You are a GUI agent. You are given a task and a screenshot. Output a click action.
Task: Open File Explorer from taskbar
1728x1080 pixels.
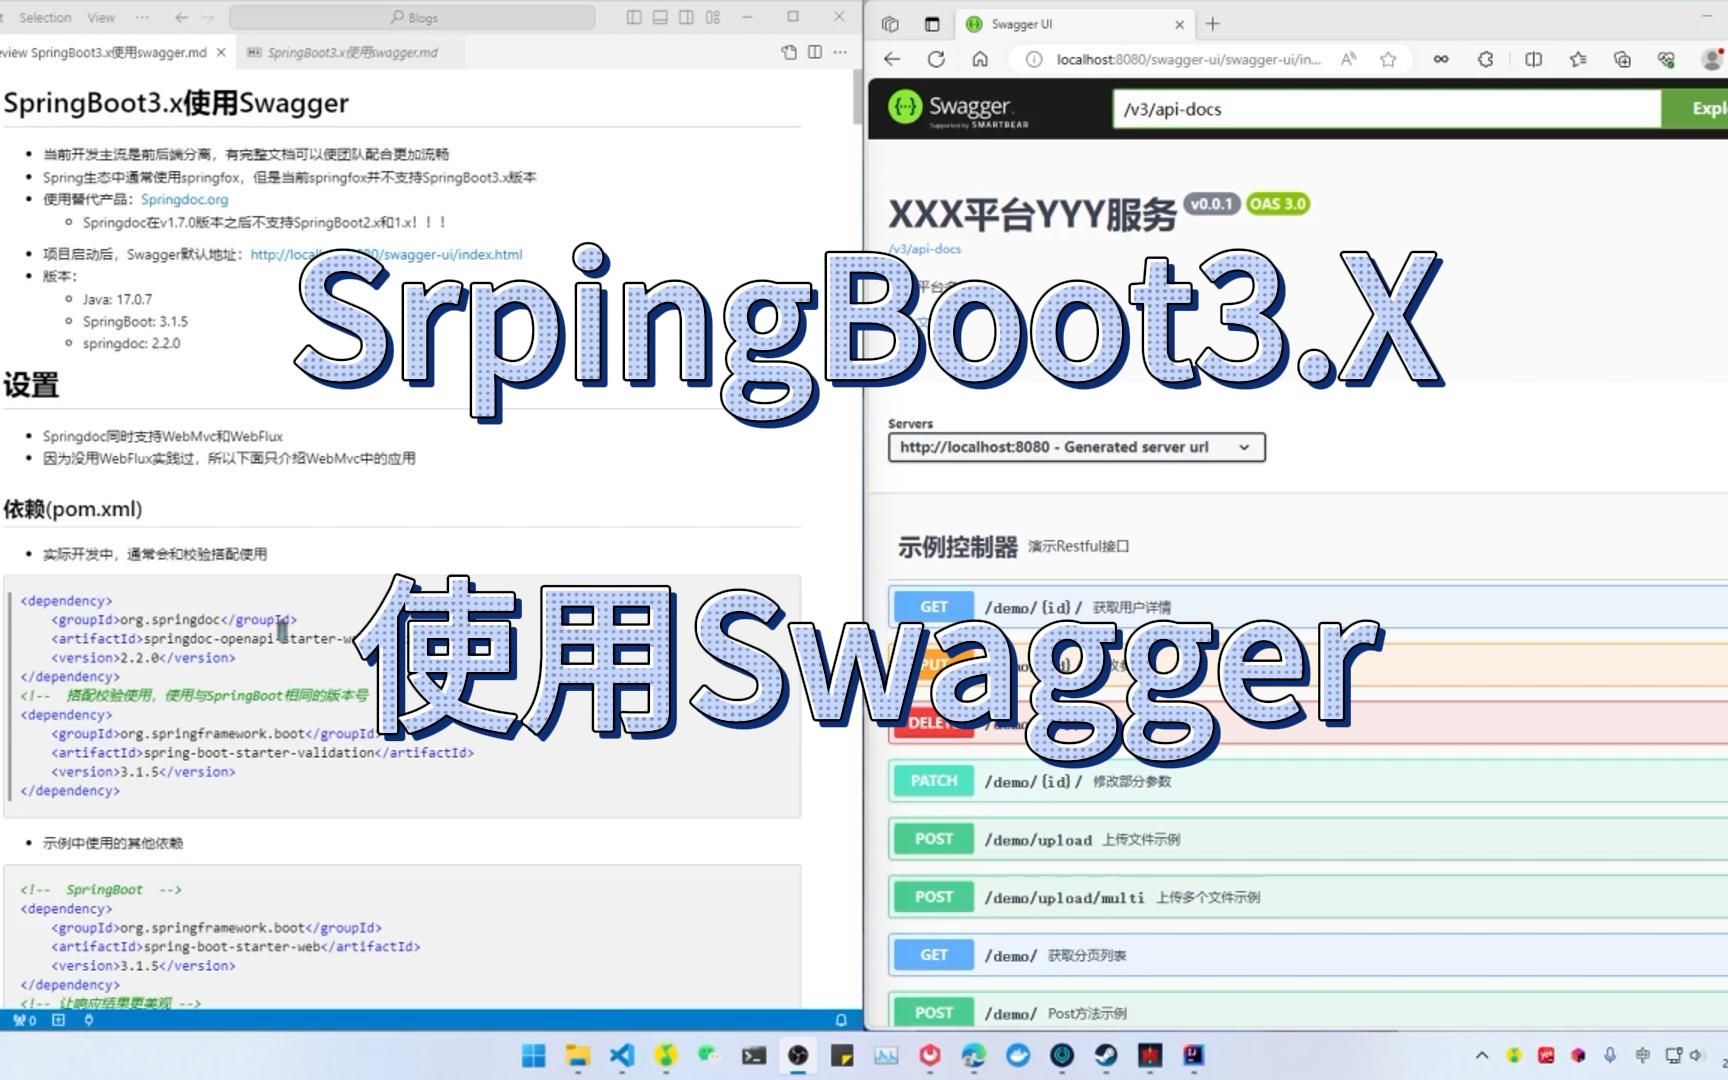pos(578,1055)
